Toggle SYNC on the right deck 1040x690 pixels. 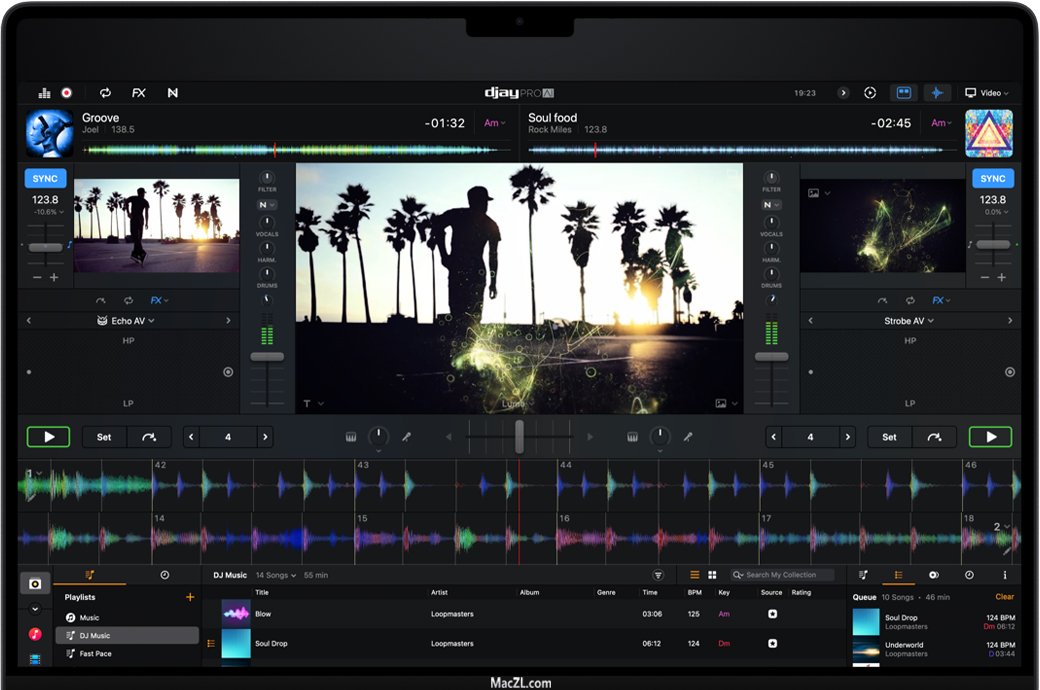pyautogui.click(x=992, y=178)
